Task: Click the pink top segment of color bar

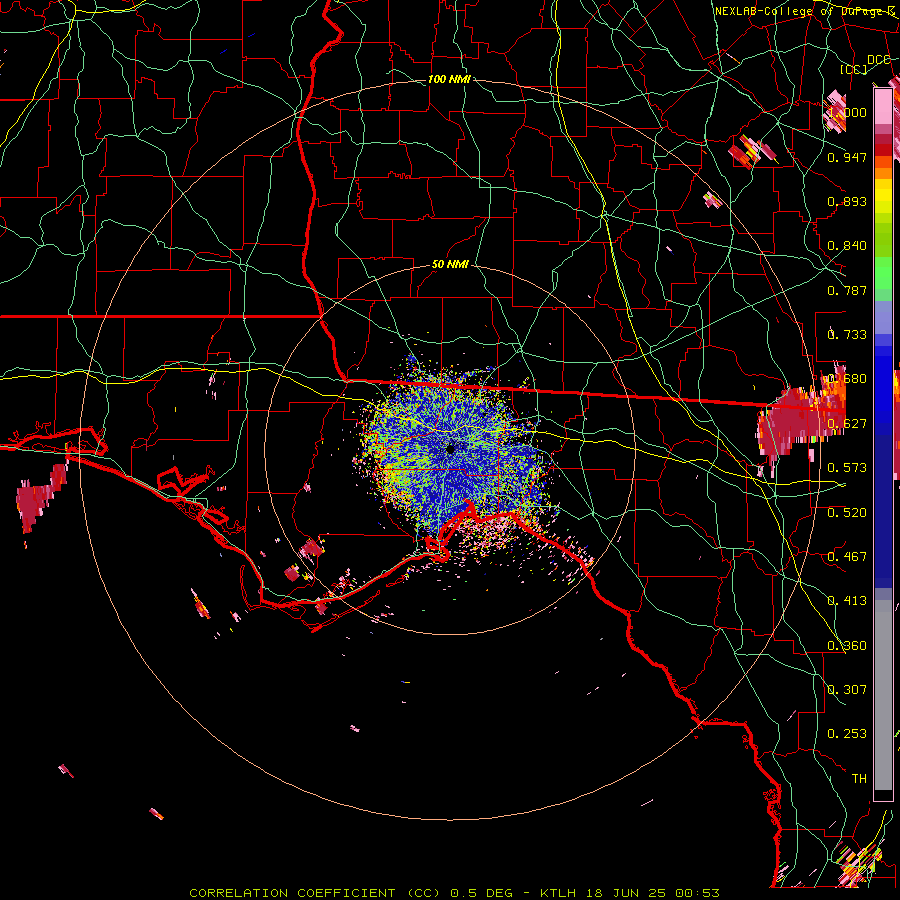Action: coord(883,106)
